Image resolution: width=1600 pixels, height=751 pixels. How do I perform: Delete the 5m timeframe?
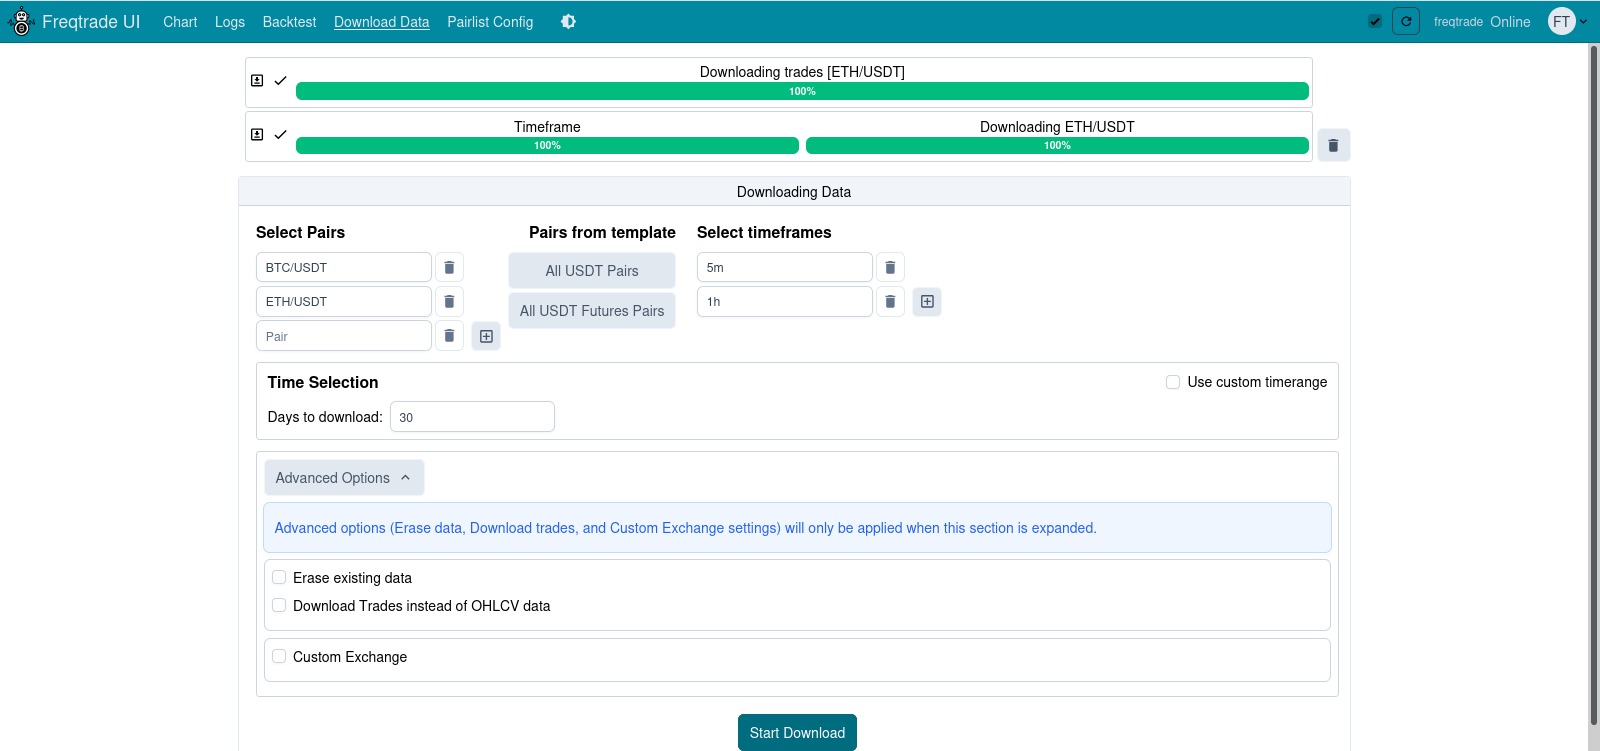pos(890,268)
